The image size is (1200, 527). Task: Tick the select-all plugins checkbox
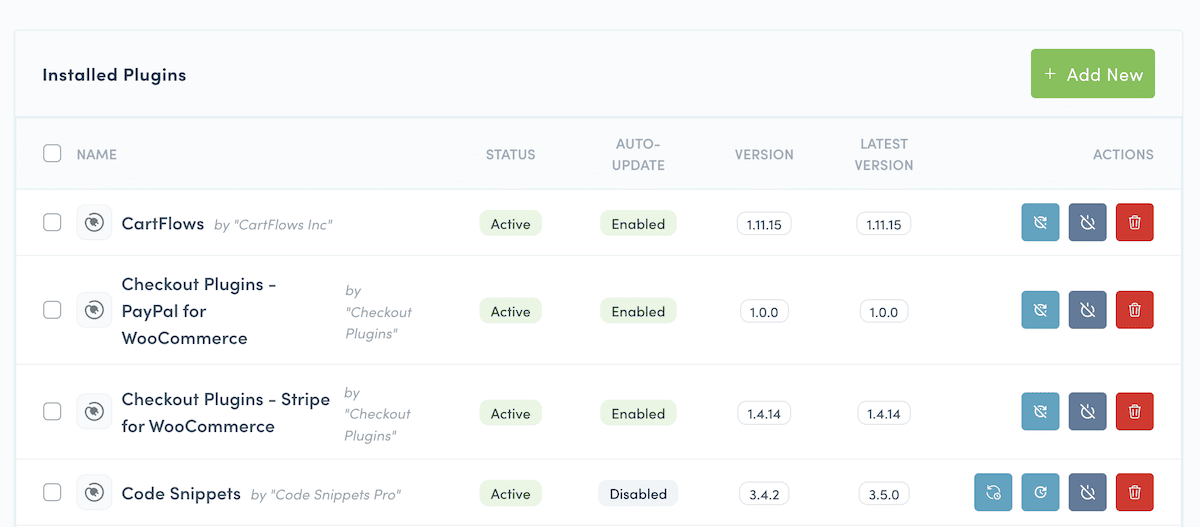[52, 154]
